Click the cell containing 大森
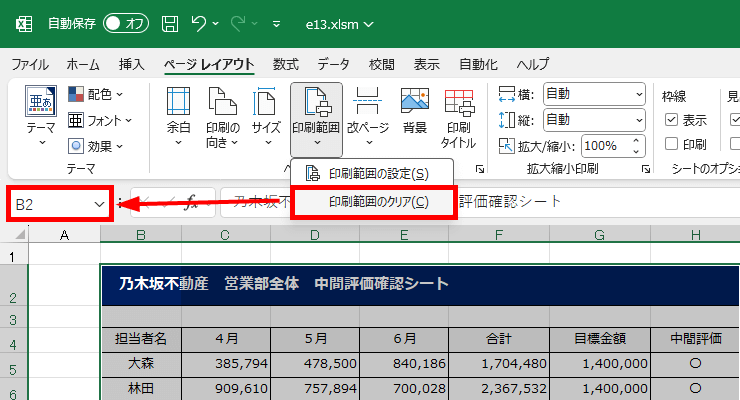740x400 pixels. [141, 364]
